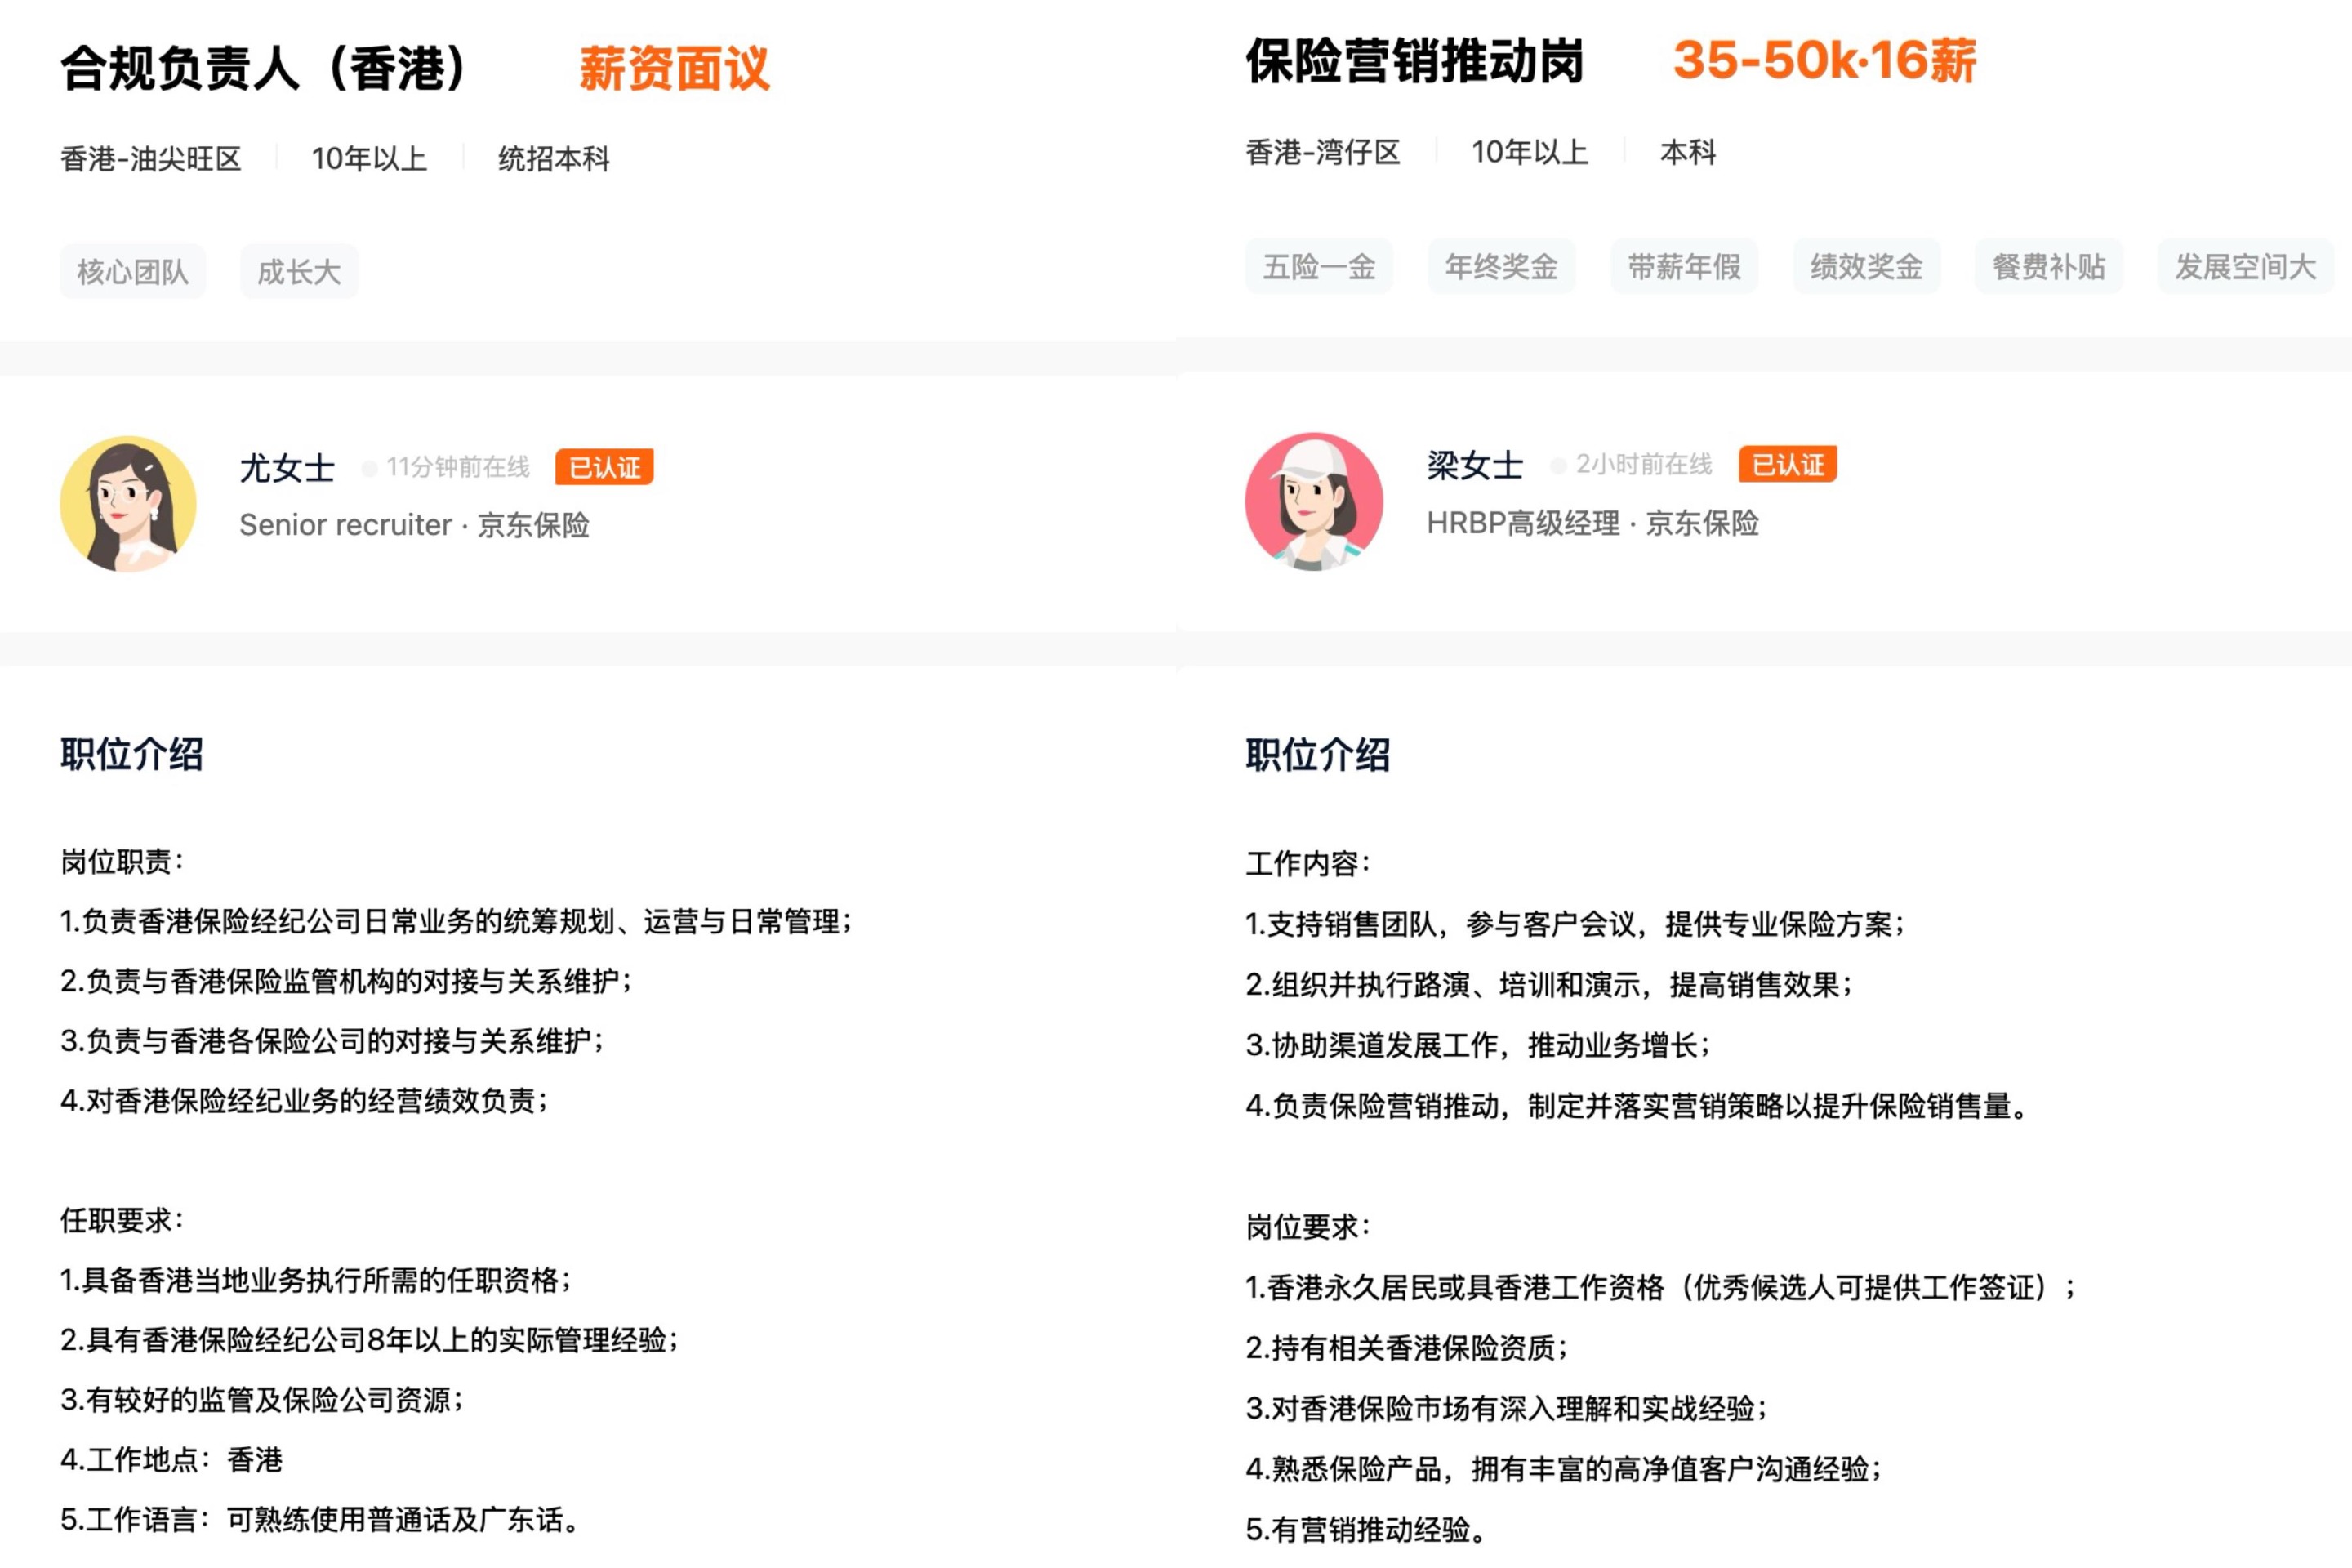Click 已认证 badge next to 梁女士
The width and height of the screenshot is (2352, 1568).
tap(1787, 464)
